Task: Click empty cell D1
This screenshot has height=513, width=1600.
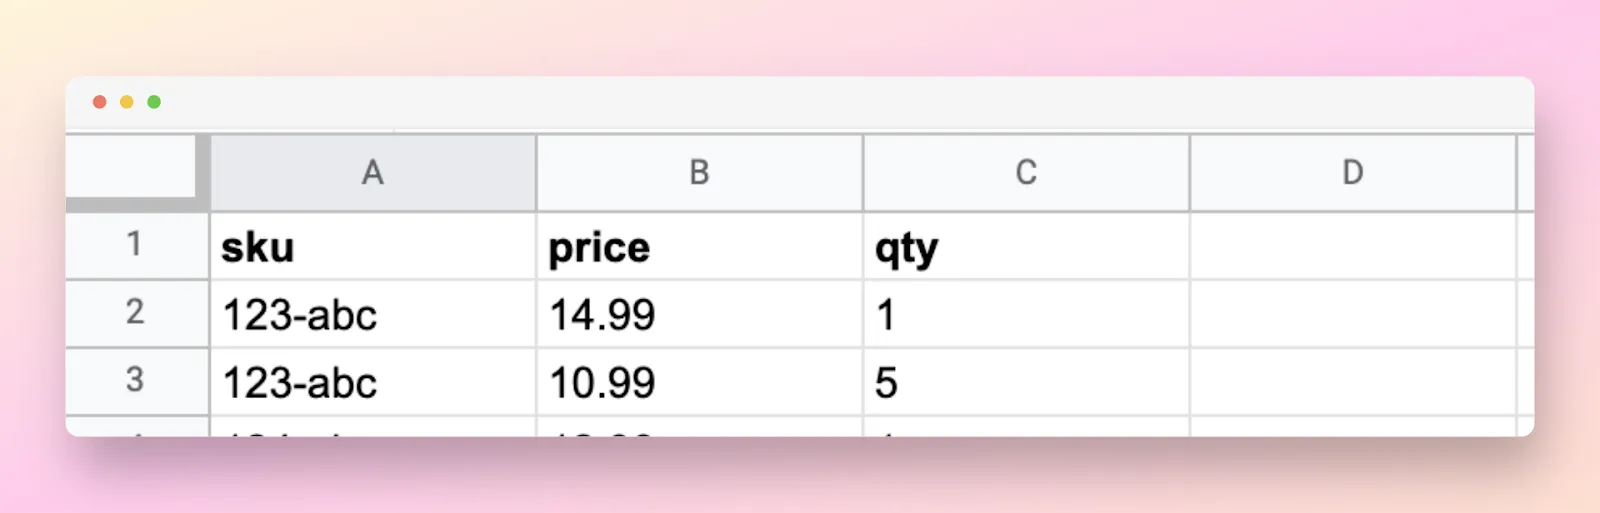Action: (1353, 246)
